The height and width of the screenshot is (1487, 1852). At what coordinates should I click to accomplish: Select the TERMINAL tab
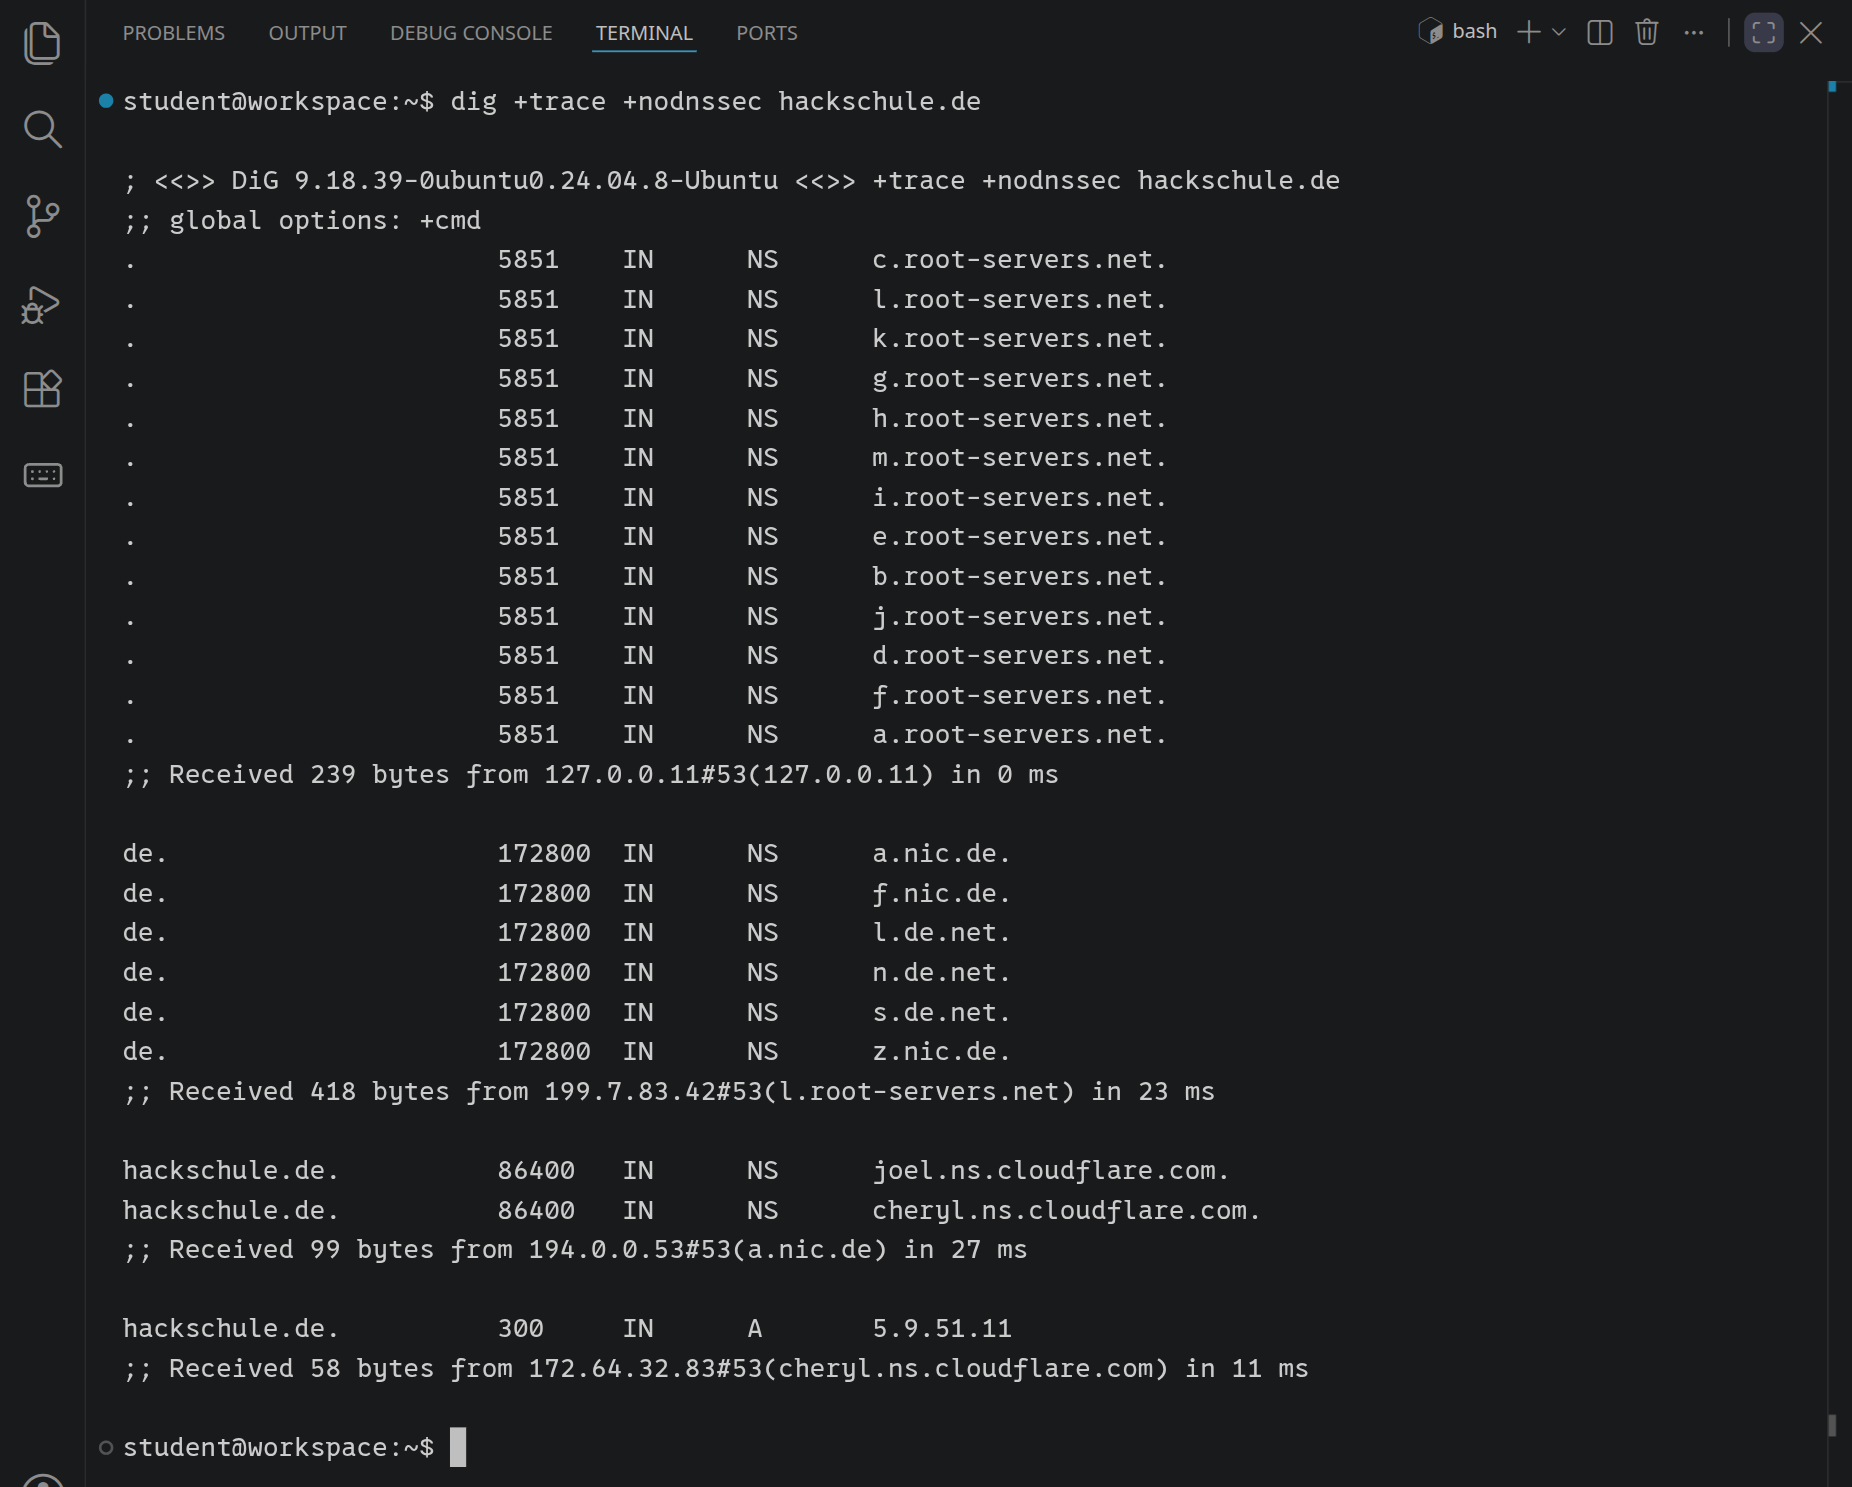[x=644, y=33]
